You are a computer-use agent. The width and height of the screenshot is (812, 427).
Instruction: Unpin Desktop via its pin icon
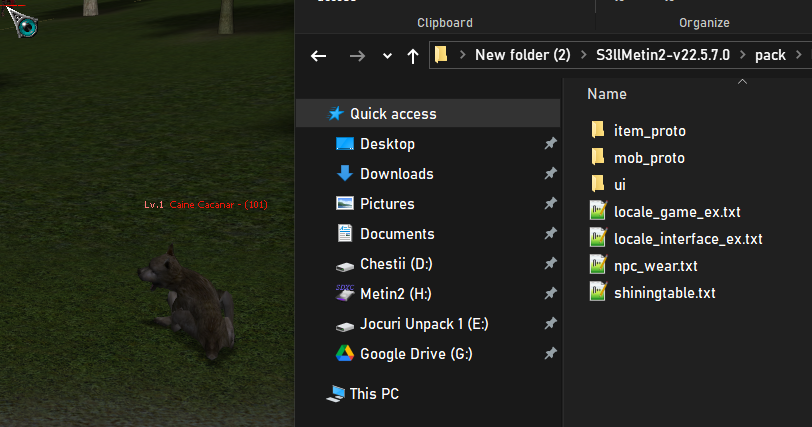click(550, 143)
